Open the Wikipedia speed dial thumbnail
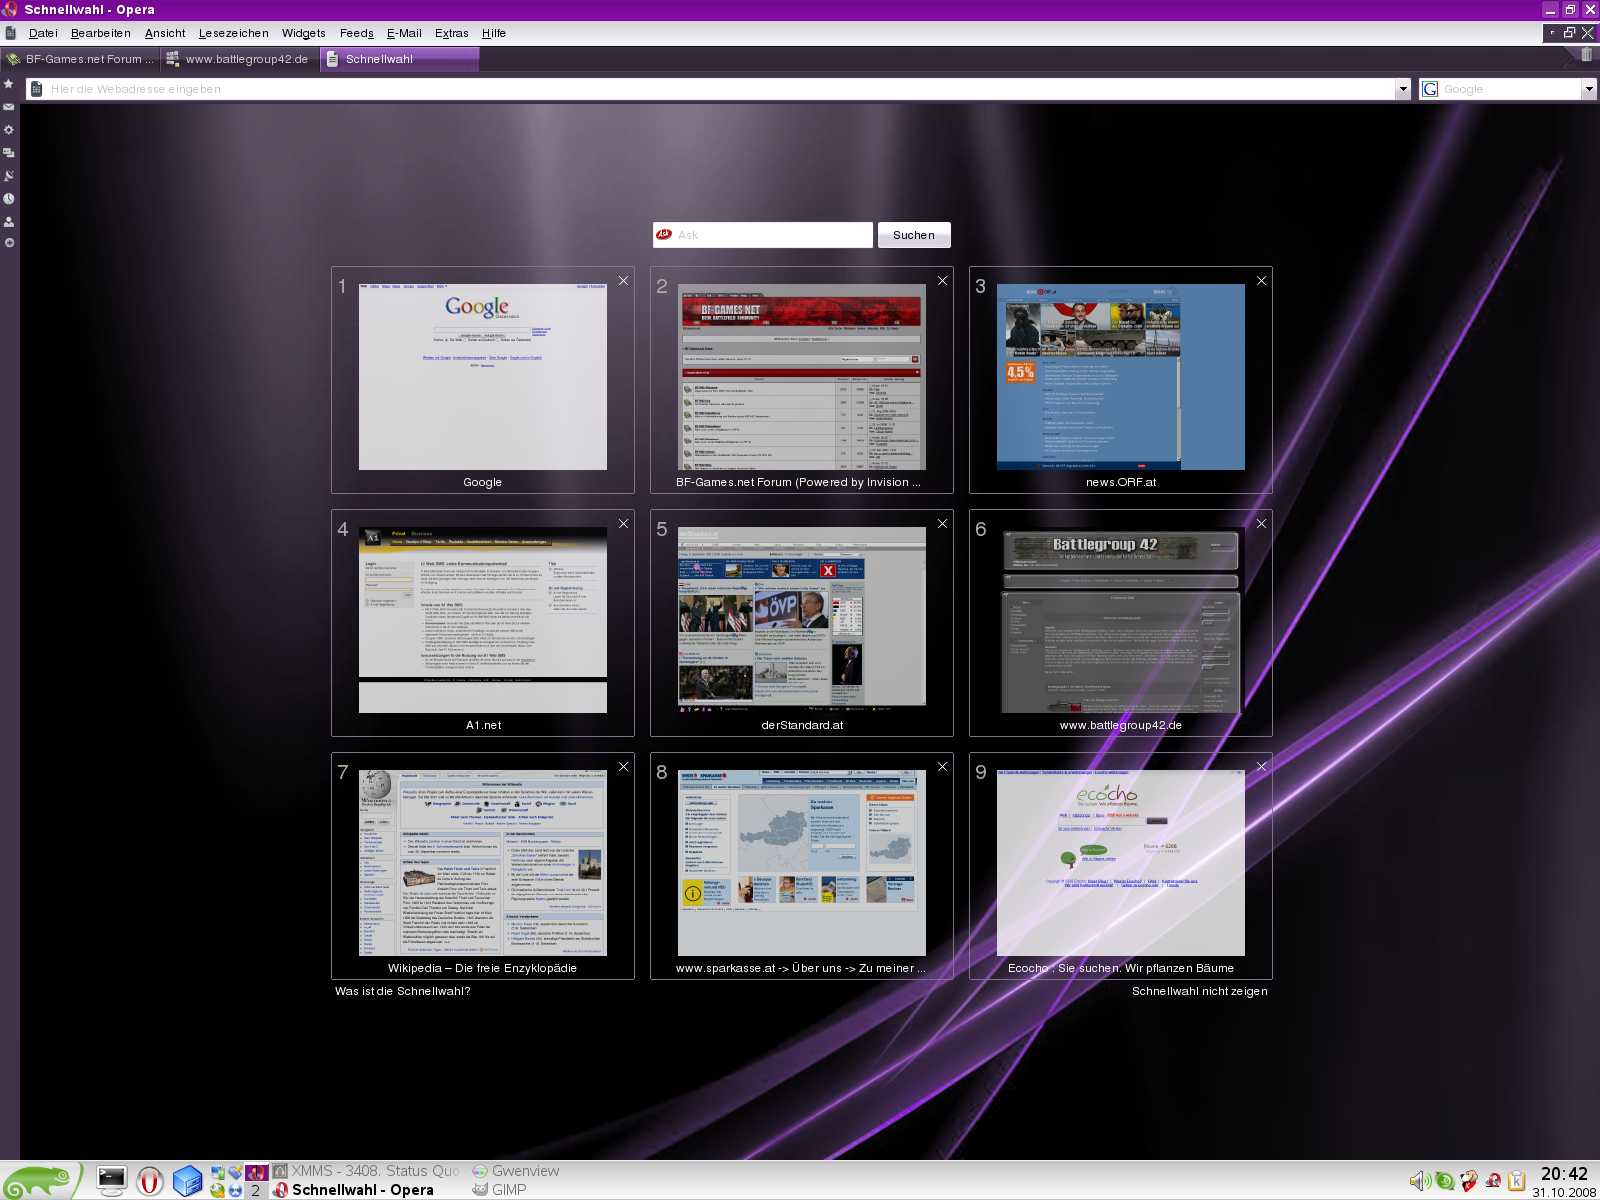This screenshot has width=1600, height=1200. pos(483,863)
